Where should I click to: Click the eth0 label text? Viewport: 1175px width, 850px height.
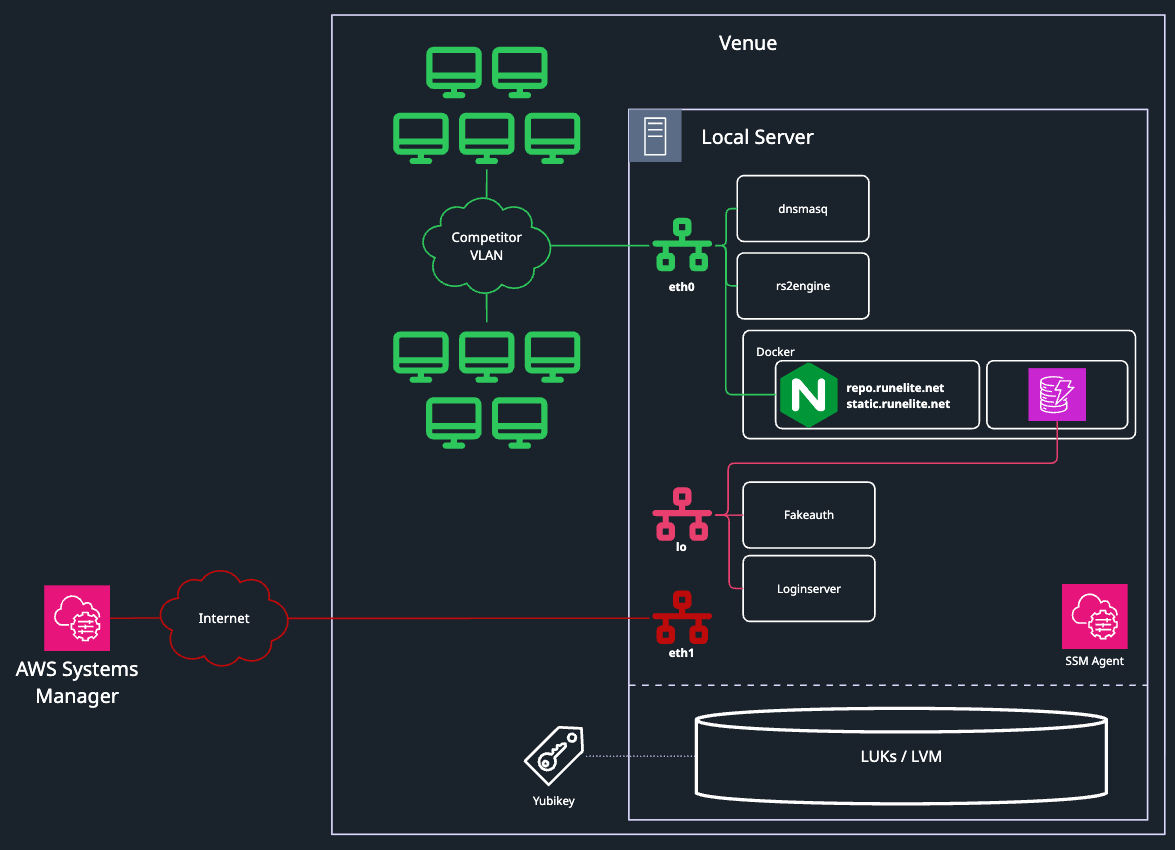coord(681,286)
